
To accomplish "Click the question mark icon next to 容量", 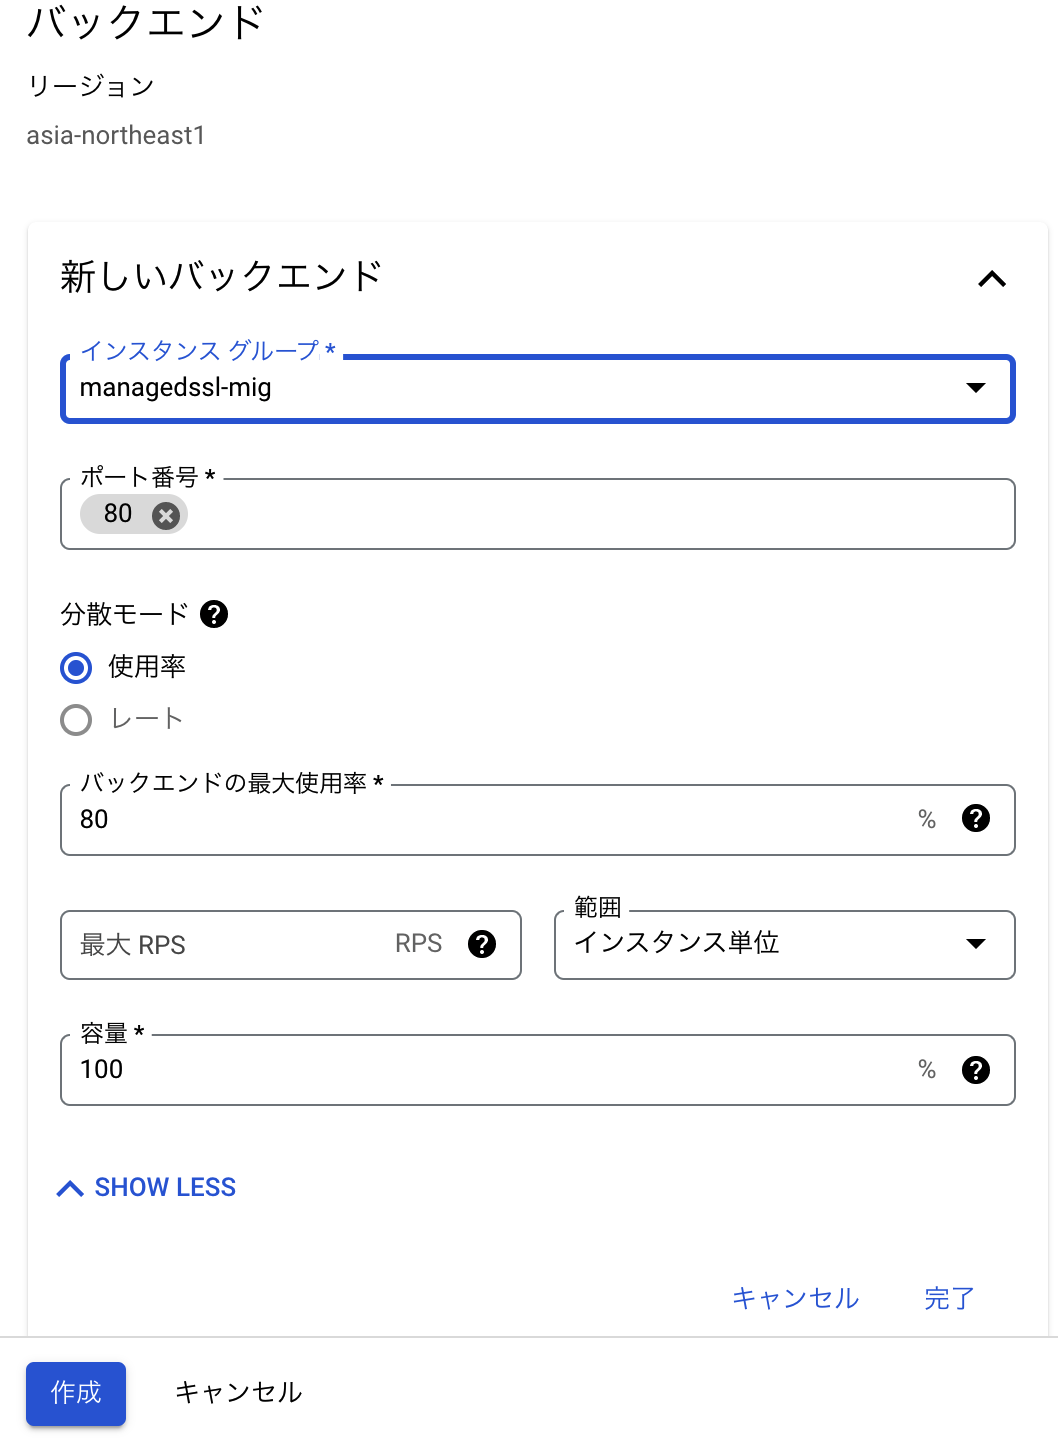I will [974, 1070].
